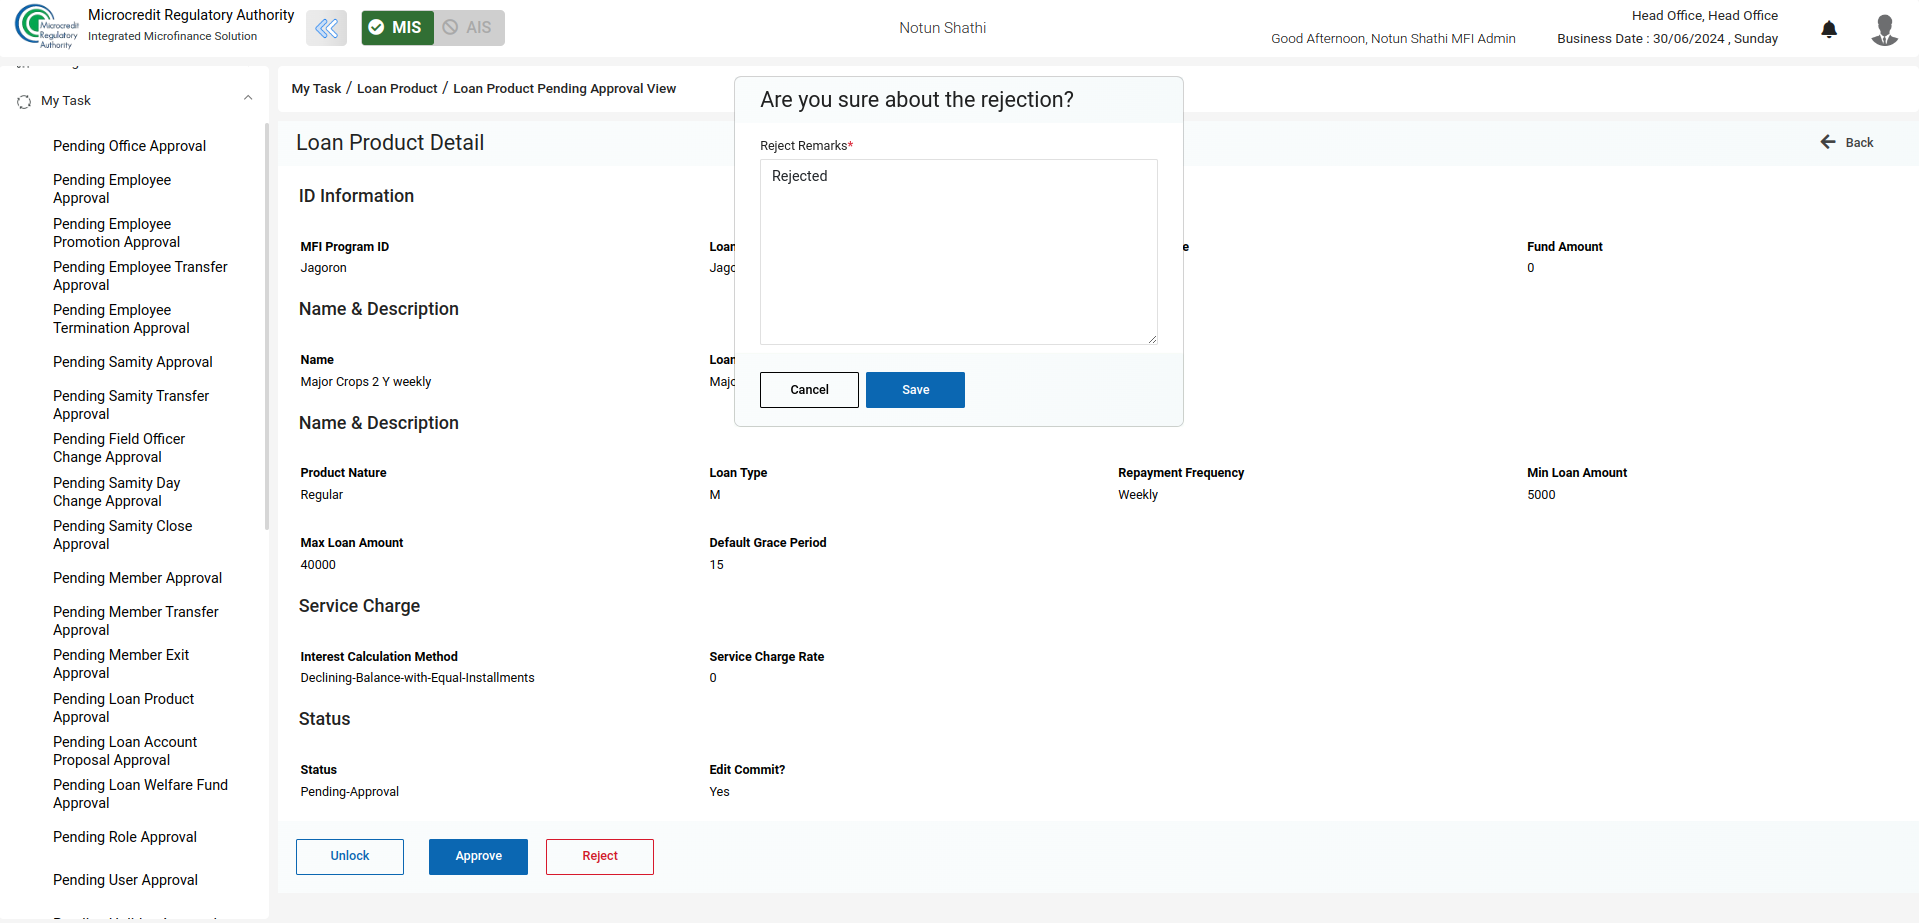Image resolution: width=1919 pixels, height=923 pixels.
Task: Click the Unlock button
Action: [x=350, y=856]
